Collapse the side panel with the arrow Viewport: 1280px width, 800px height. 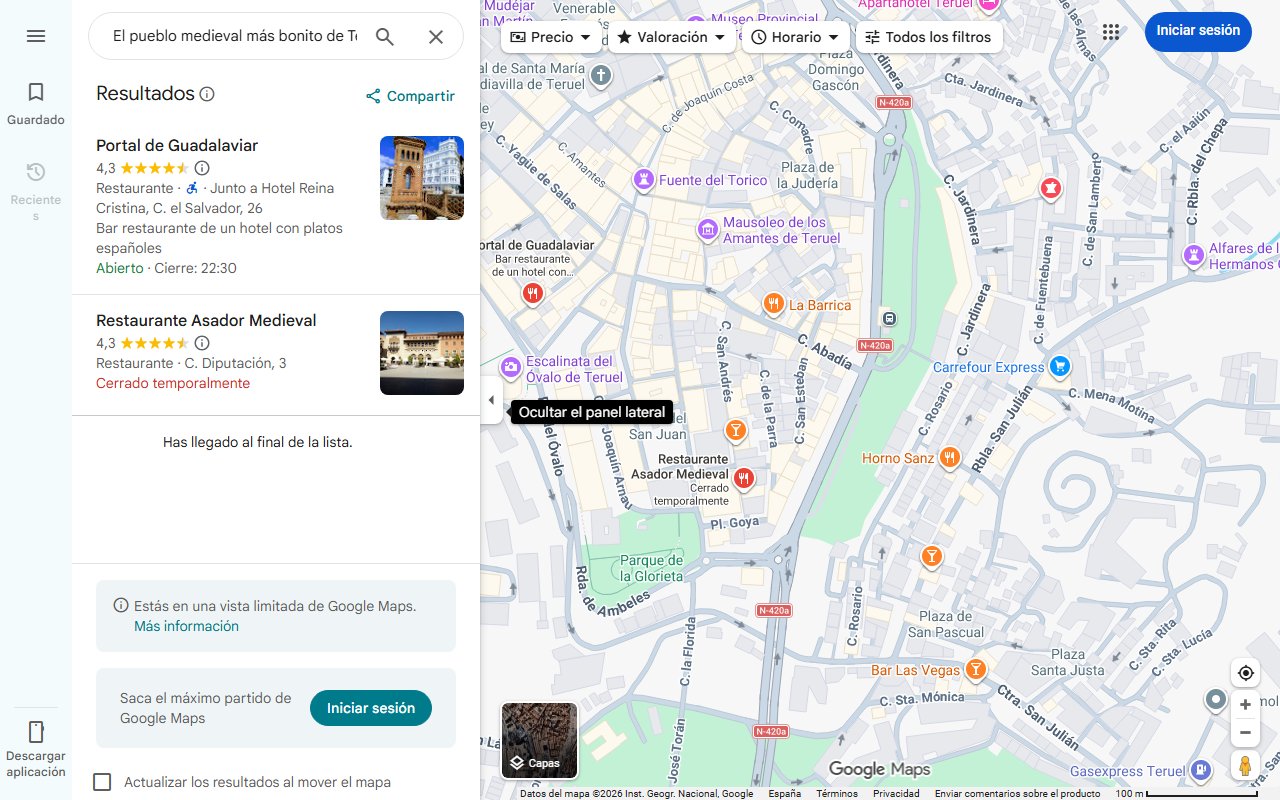tap(491, 400)
